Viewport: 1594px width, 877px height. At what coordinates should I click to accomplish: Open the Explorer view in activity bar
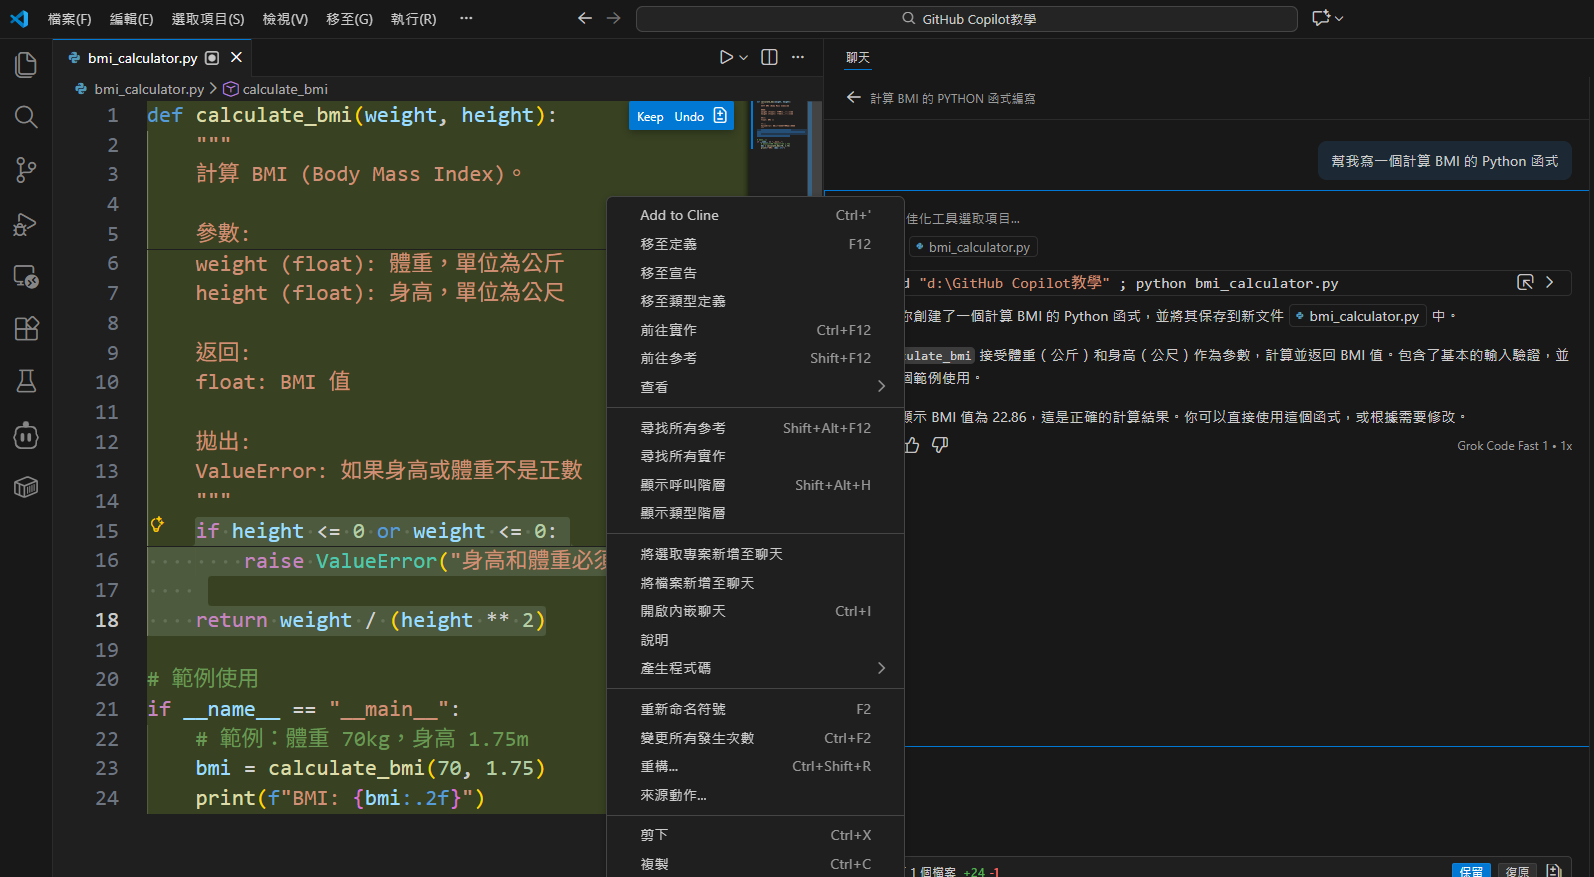tap(26, 65)
